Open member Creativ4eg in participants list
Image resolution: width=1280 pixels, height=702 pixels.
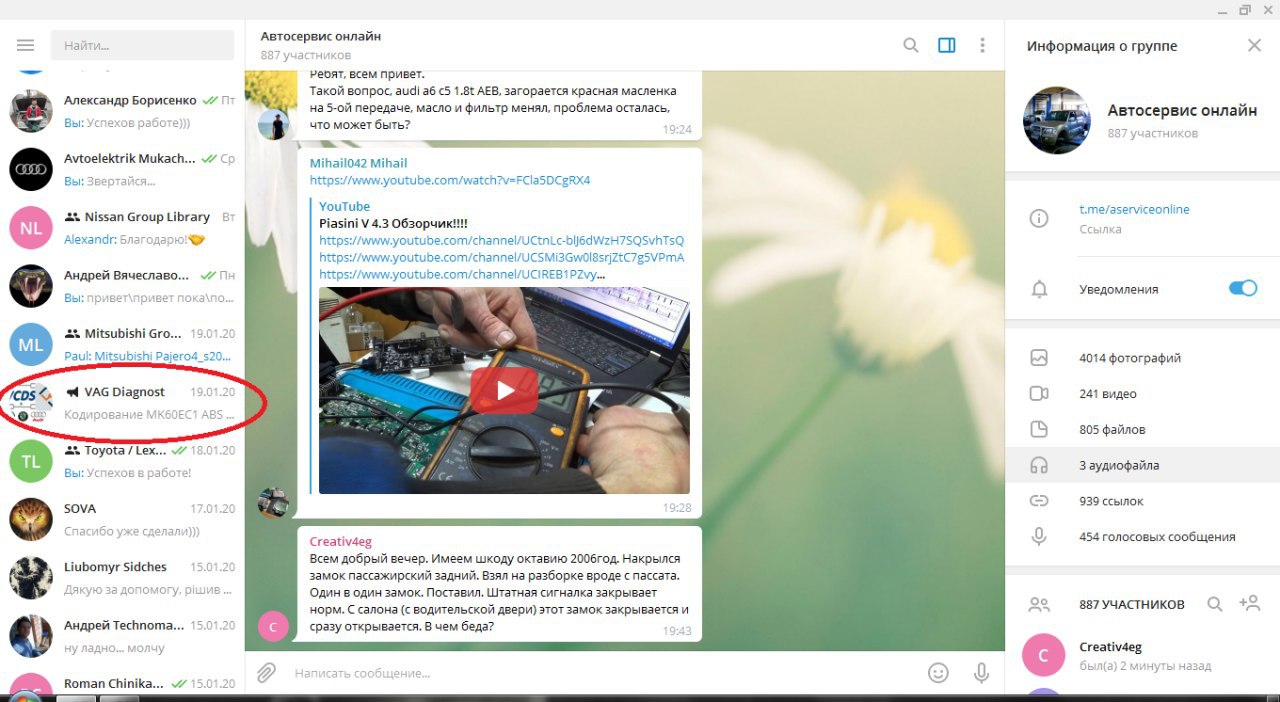(1142, 655)
